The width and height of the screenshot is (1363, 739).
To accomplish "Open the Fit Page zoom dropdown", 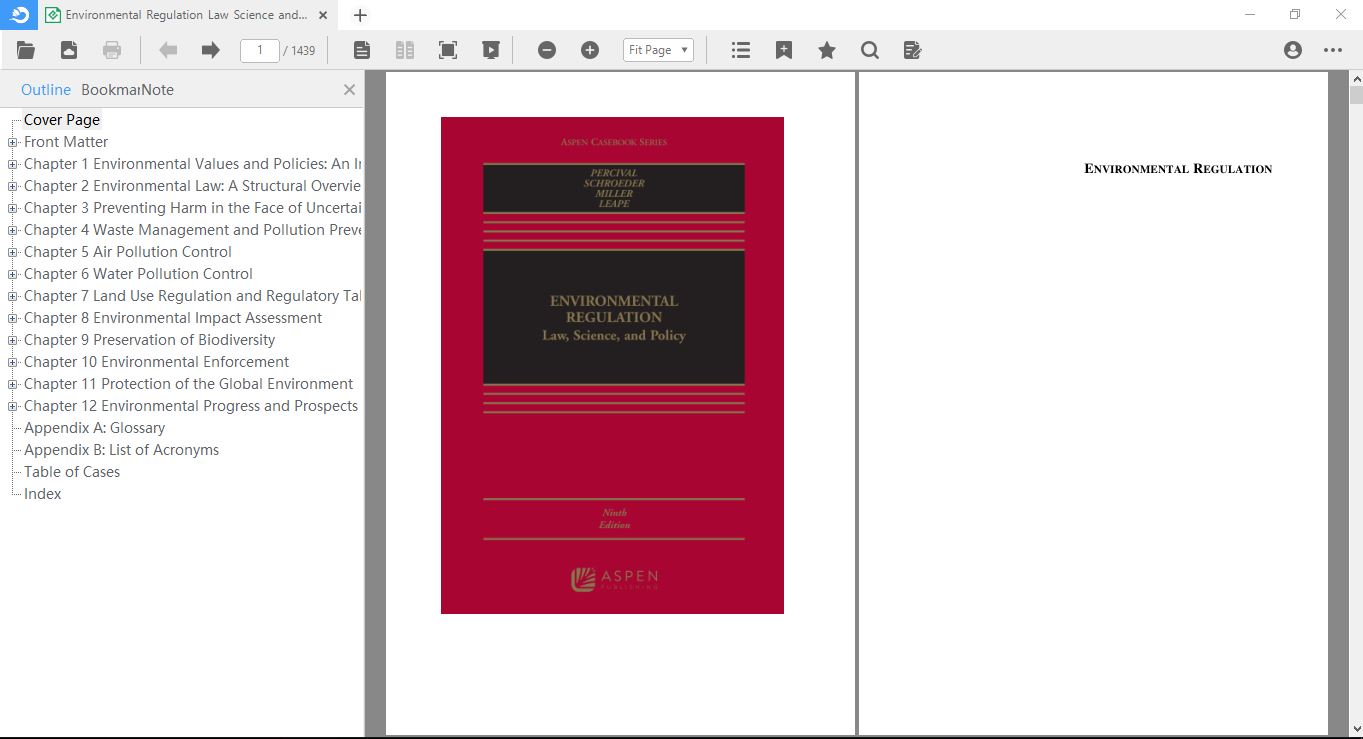I will coord(658,50).
